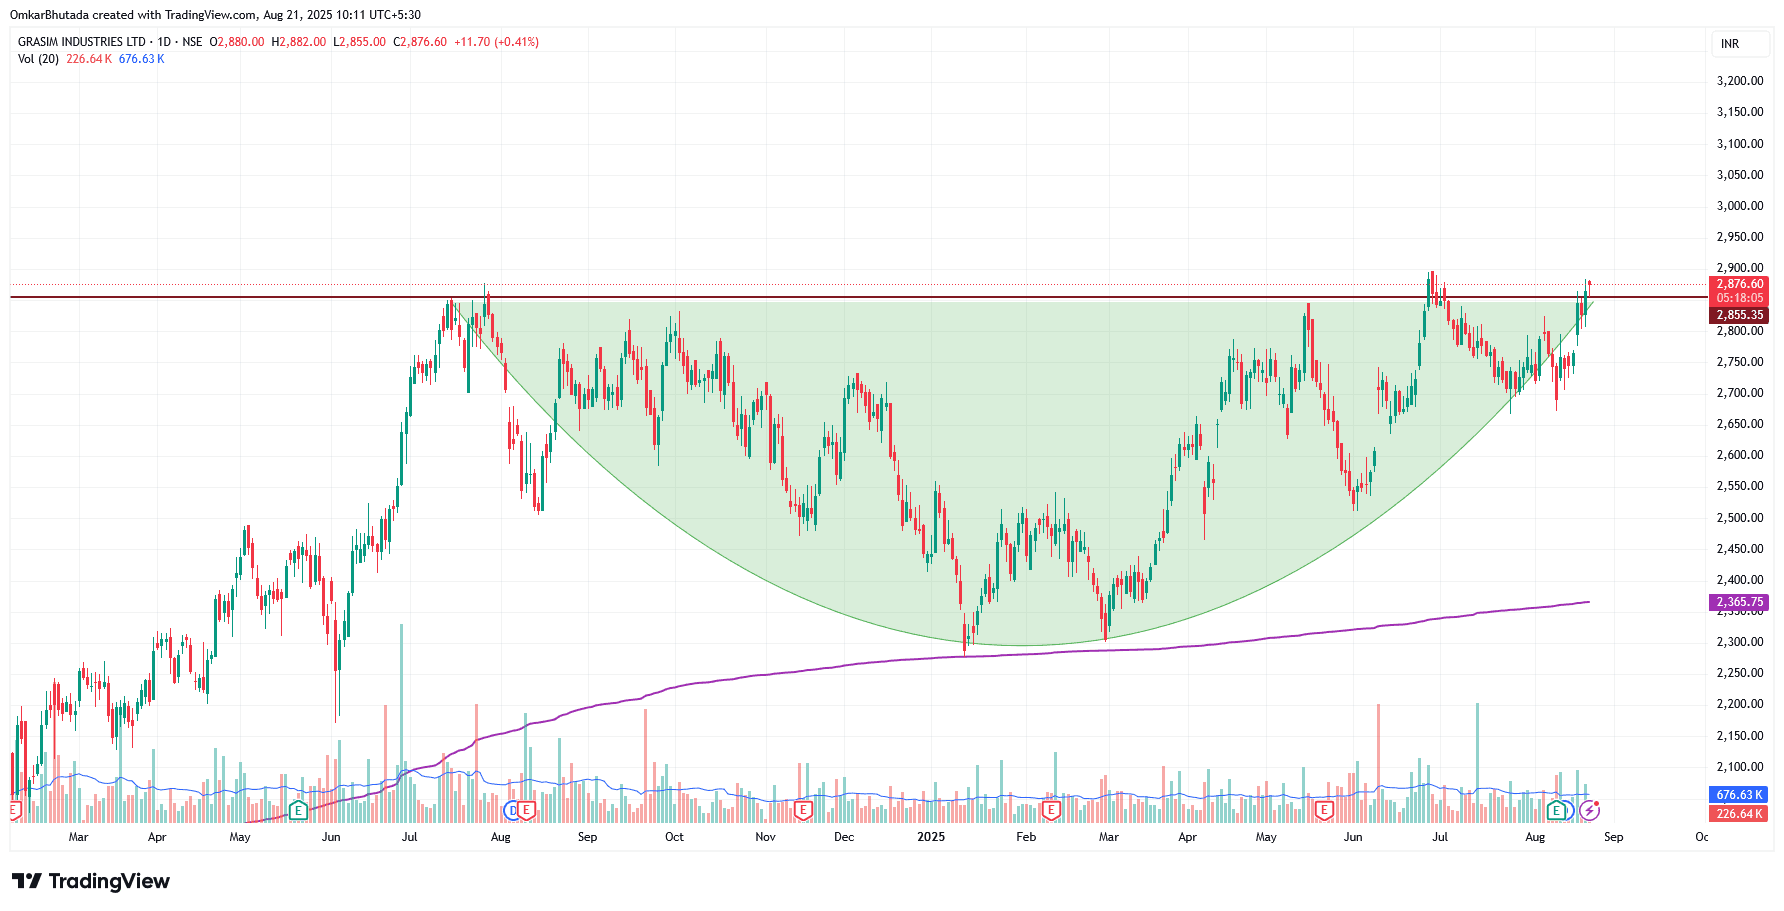Click the purple 2,365.75 moving average label

1740,602
